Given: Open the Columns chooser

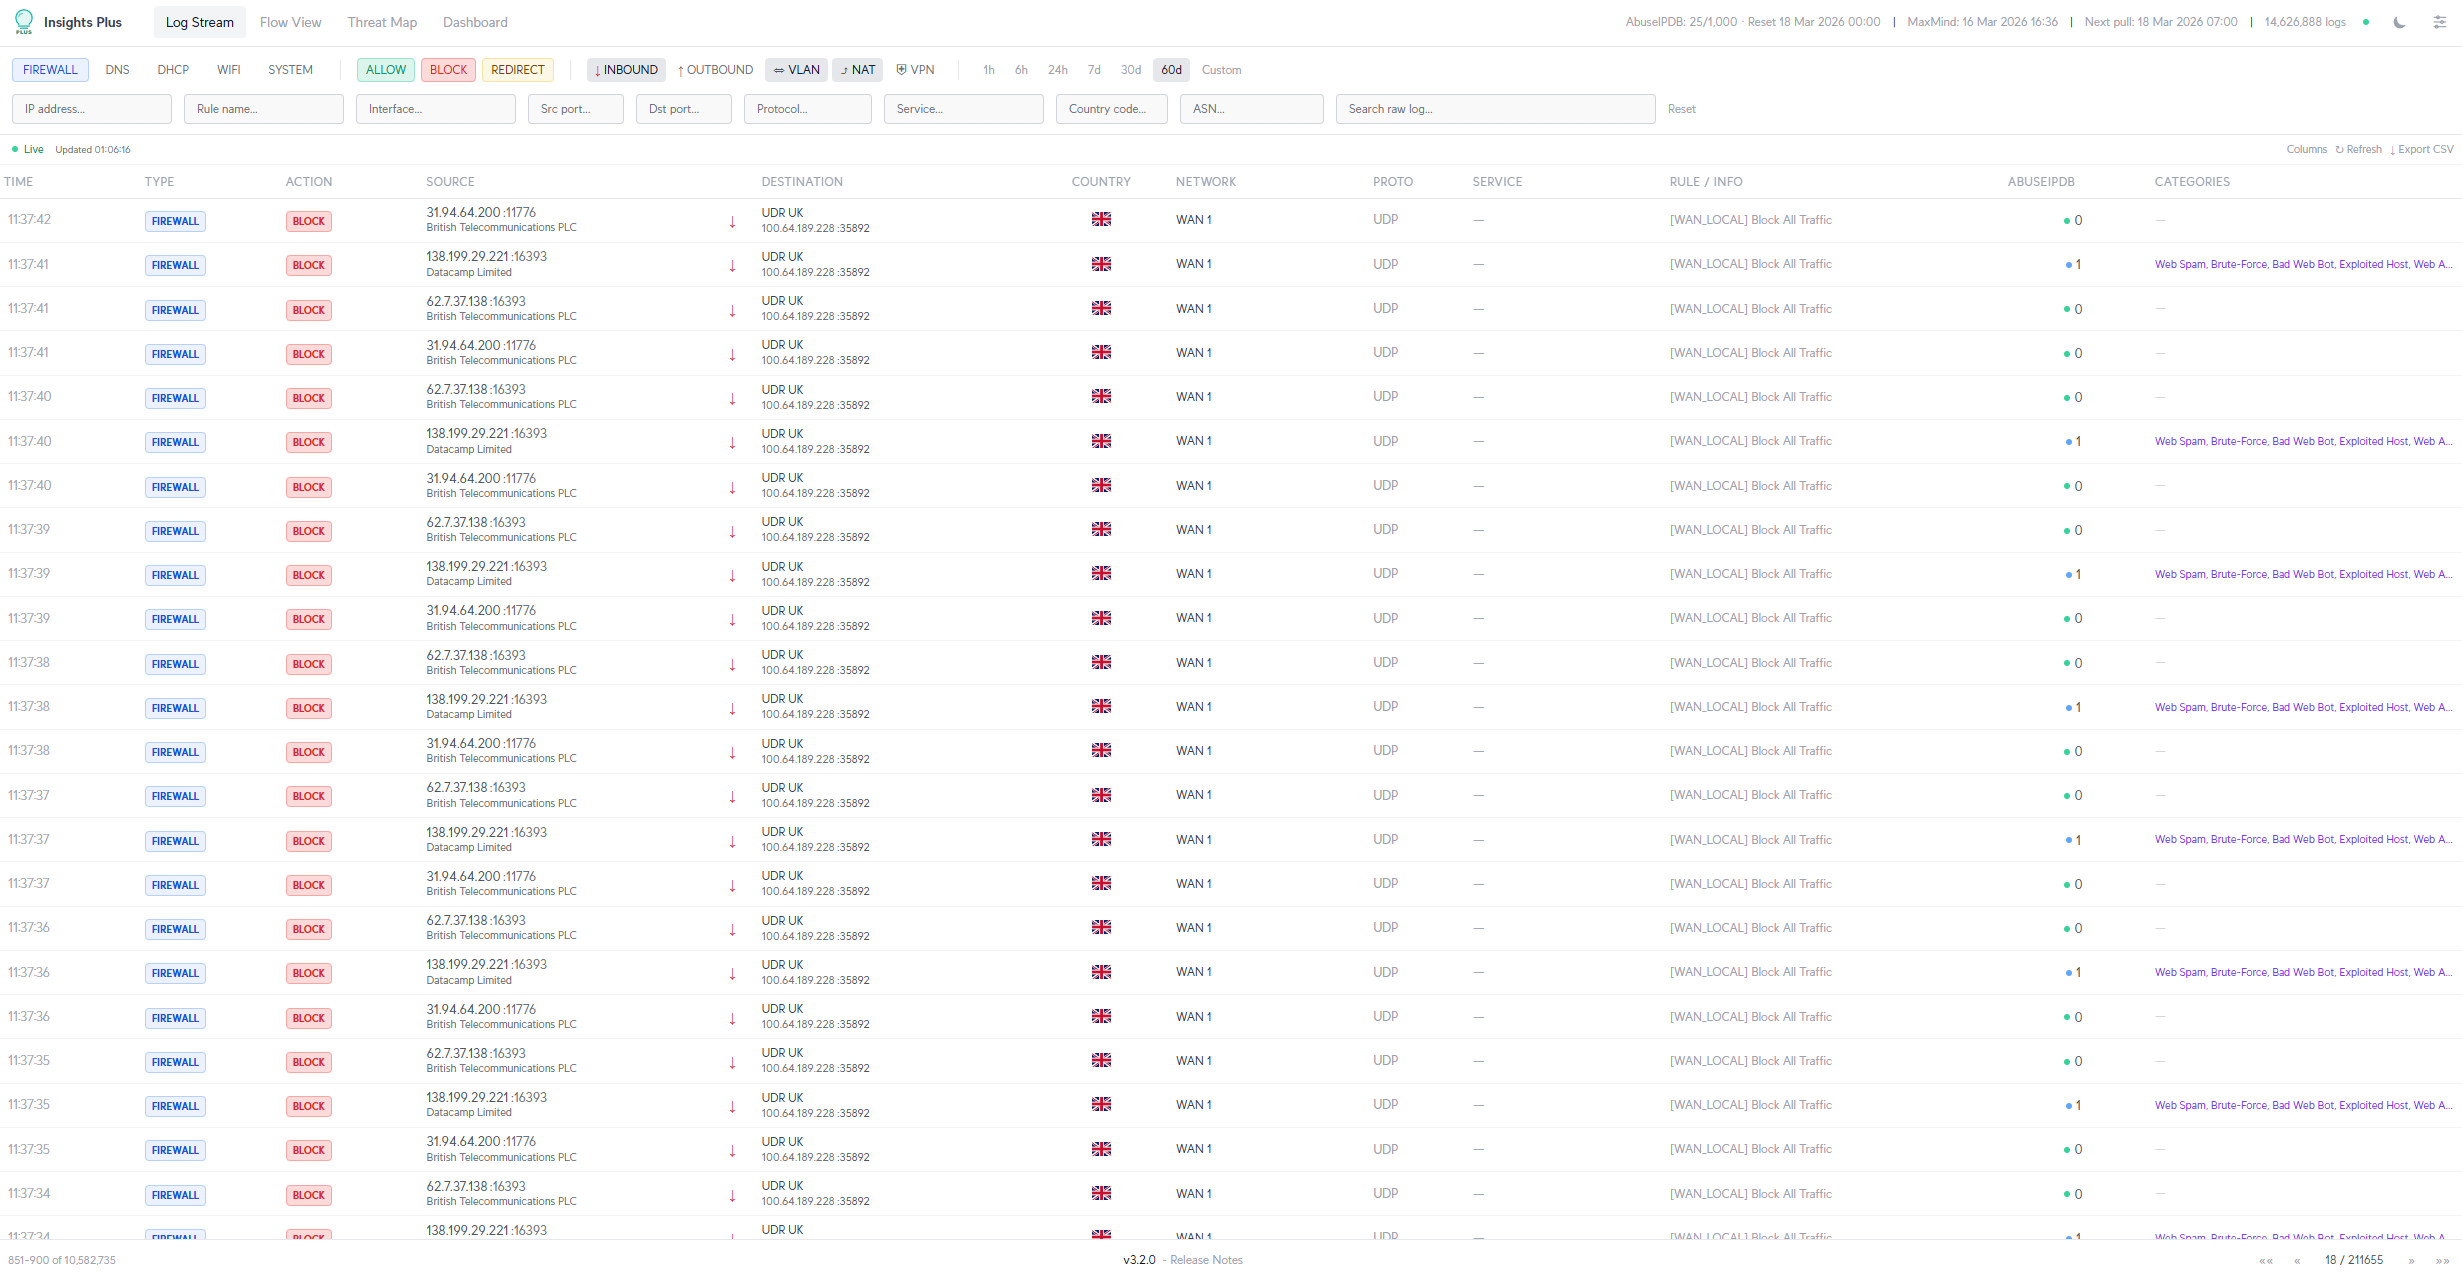Looking at the screenshot, I should pyautogui.click(x=2306, y=149).
